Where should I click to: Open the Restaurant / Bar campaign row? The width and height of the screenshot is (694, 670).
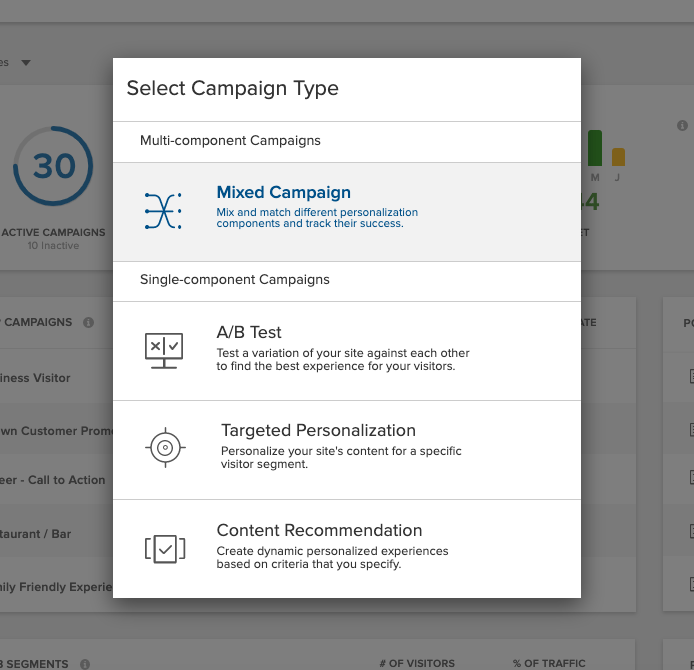57,534
